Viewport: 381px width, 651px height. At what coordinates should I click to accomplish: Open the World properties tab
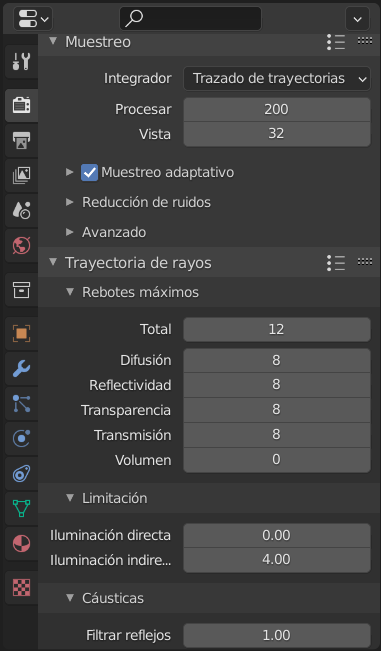pos(21,246)
